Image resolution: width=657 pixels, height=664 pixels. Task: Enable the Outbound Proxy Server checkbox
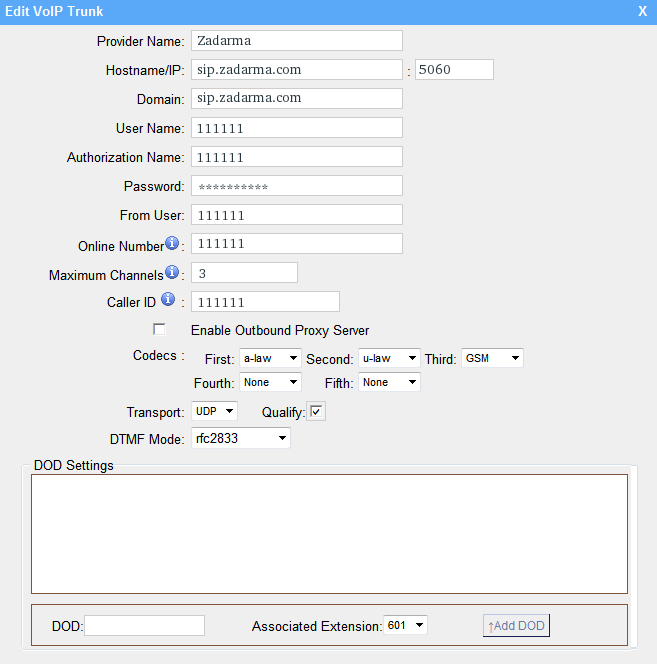pyautogui.click(x=159, y=330)
